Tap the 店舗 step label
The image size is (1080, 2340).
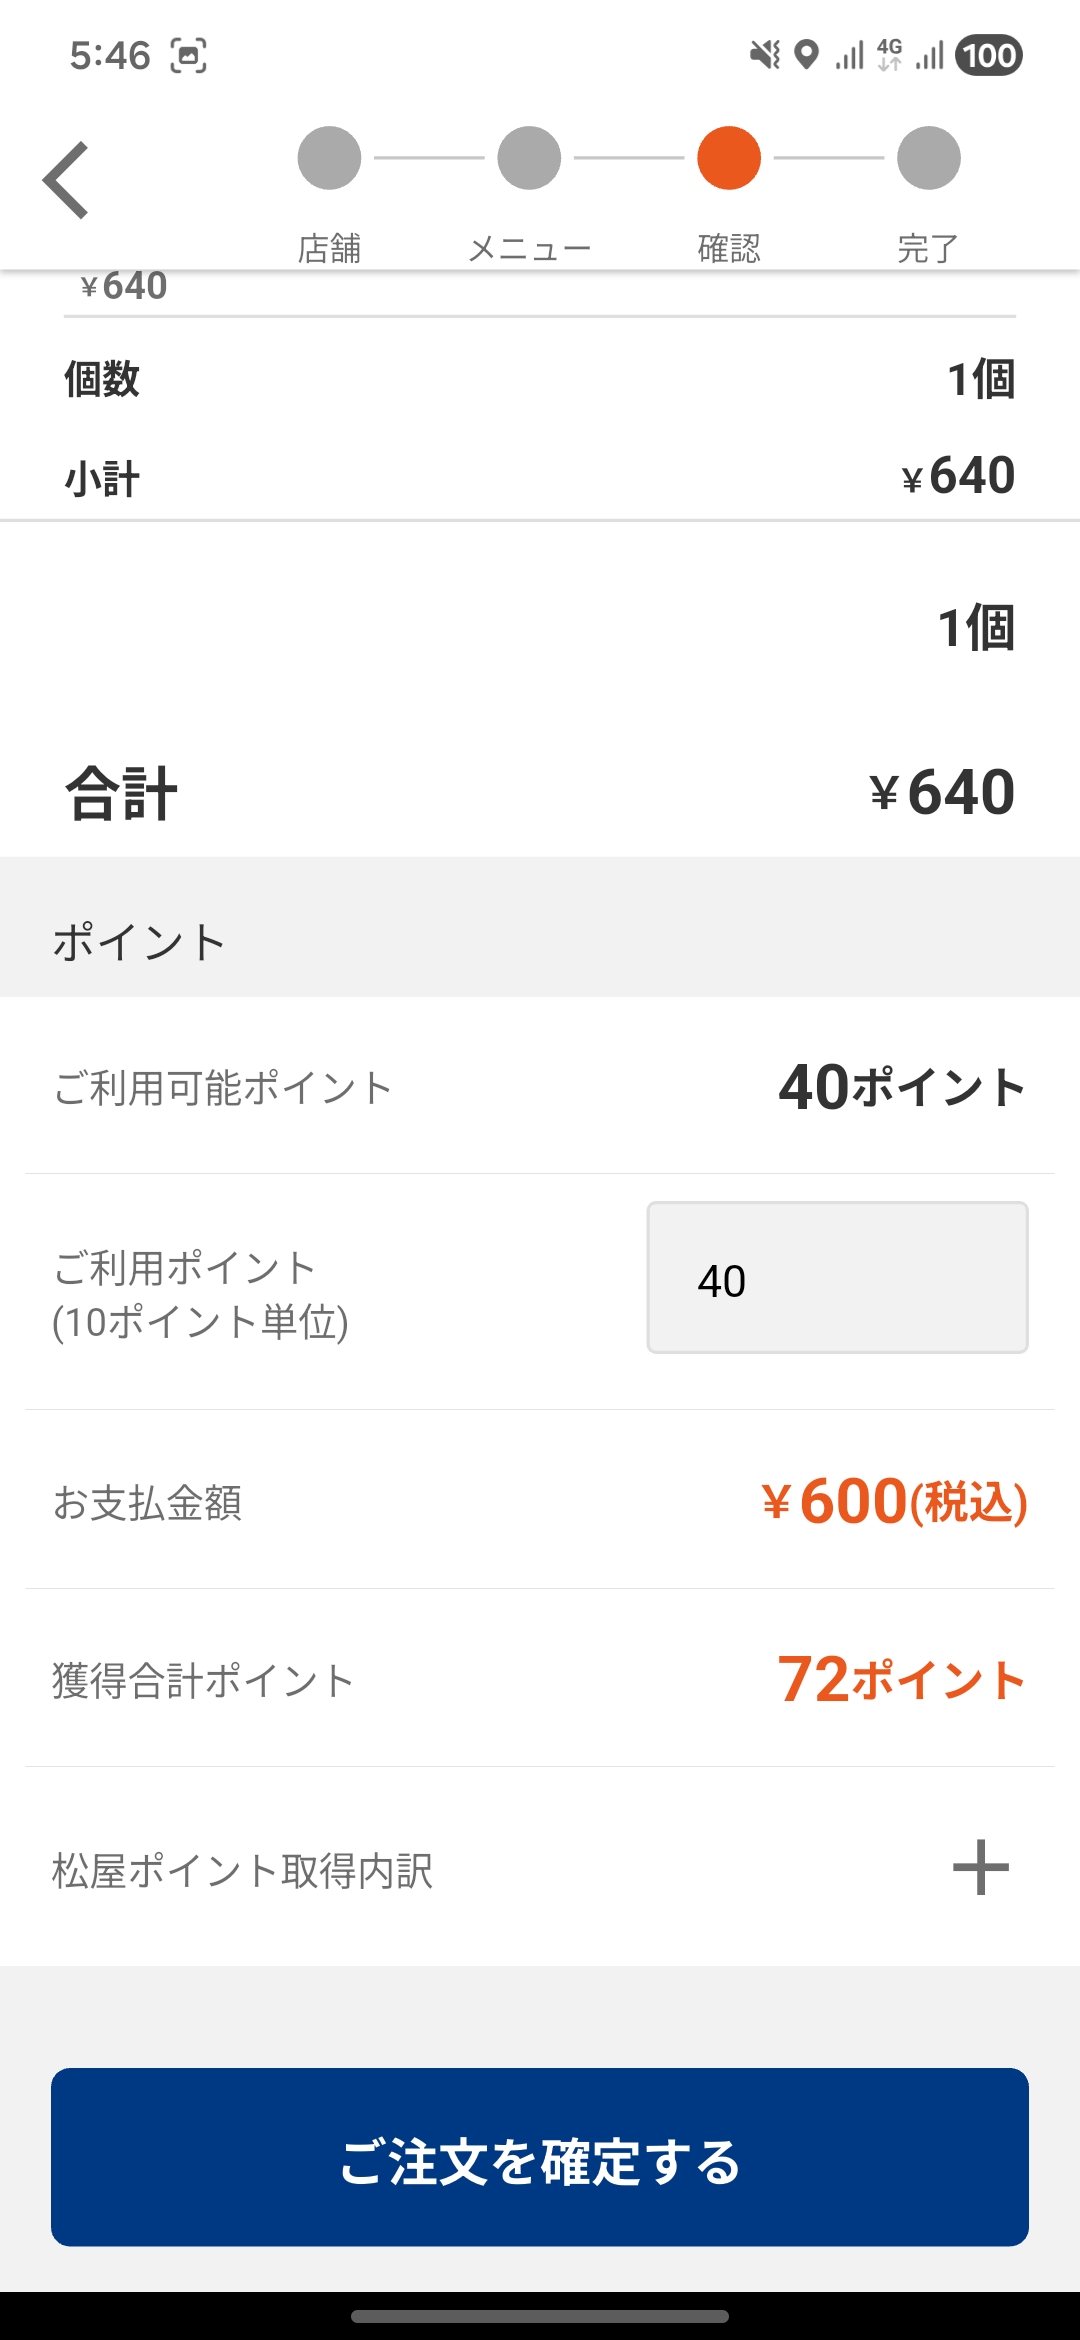click(329, 248)
